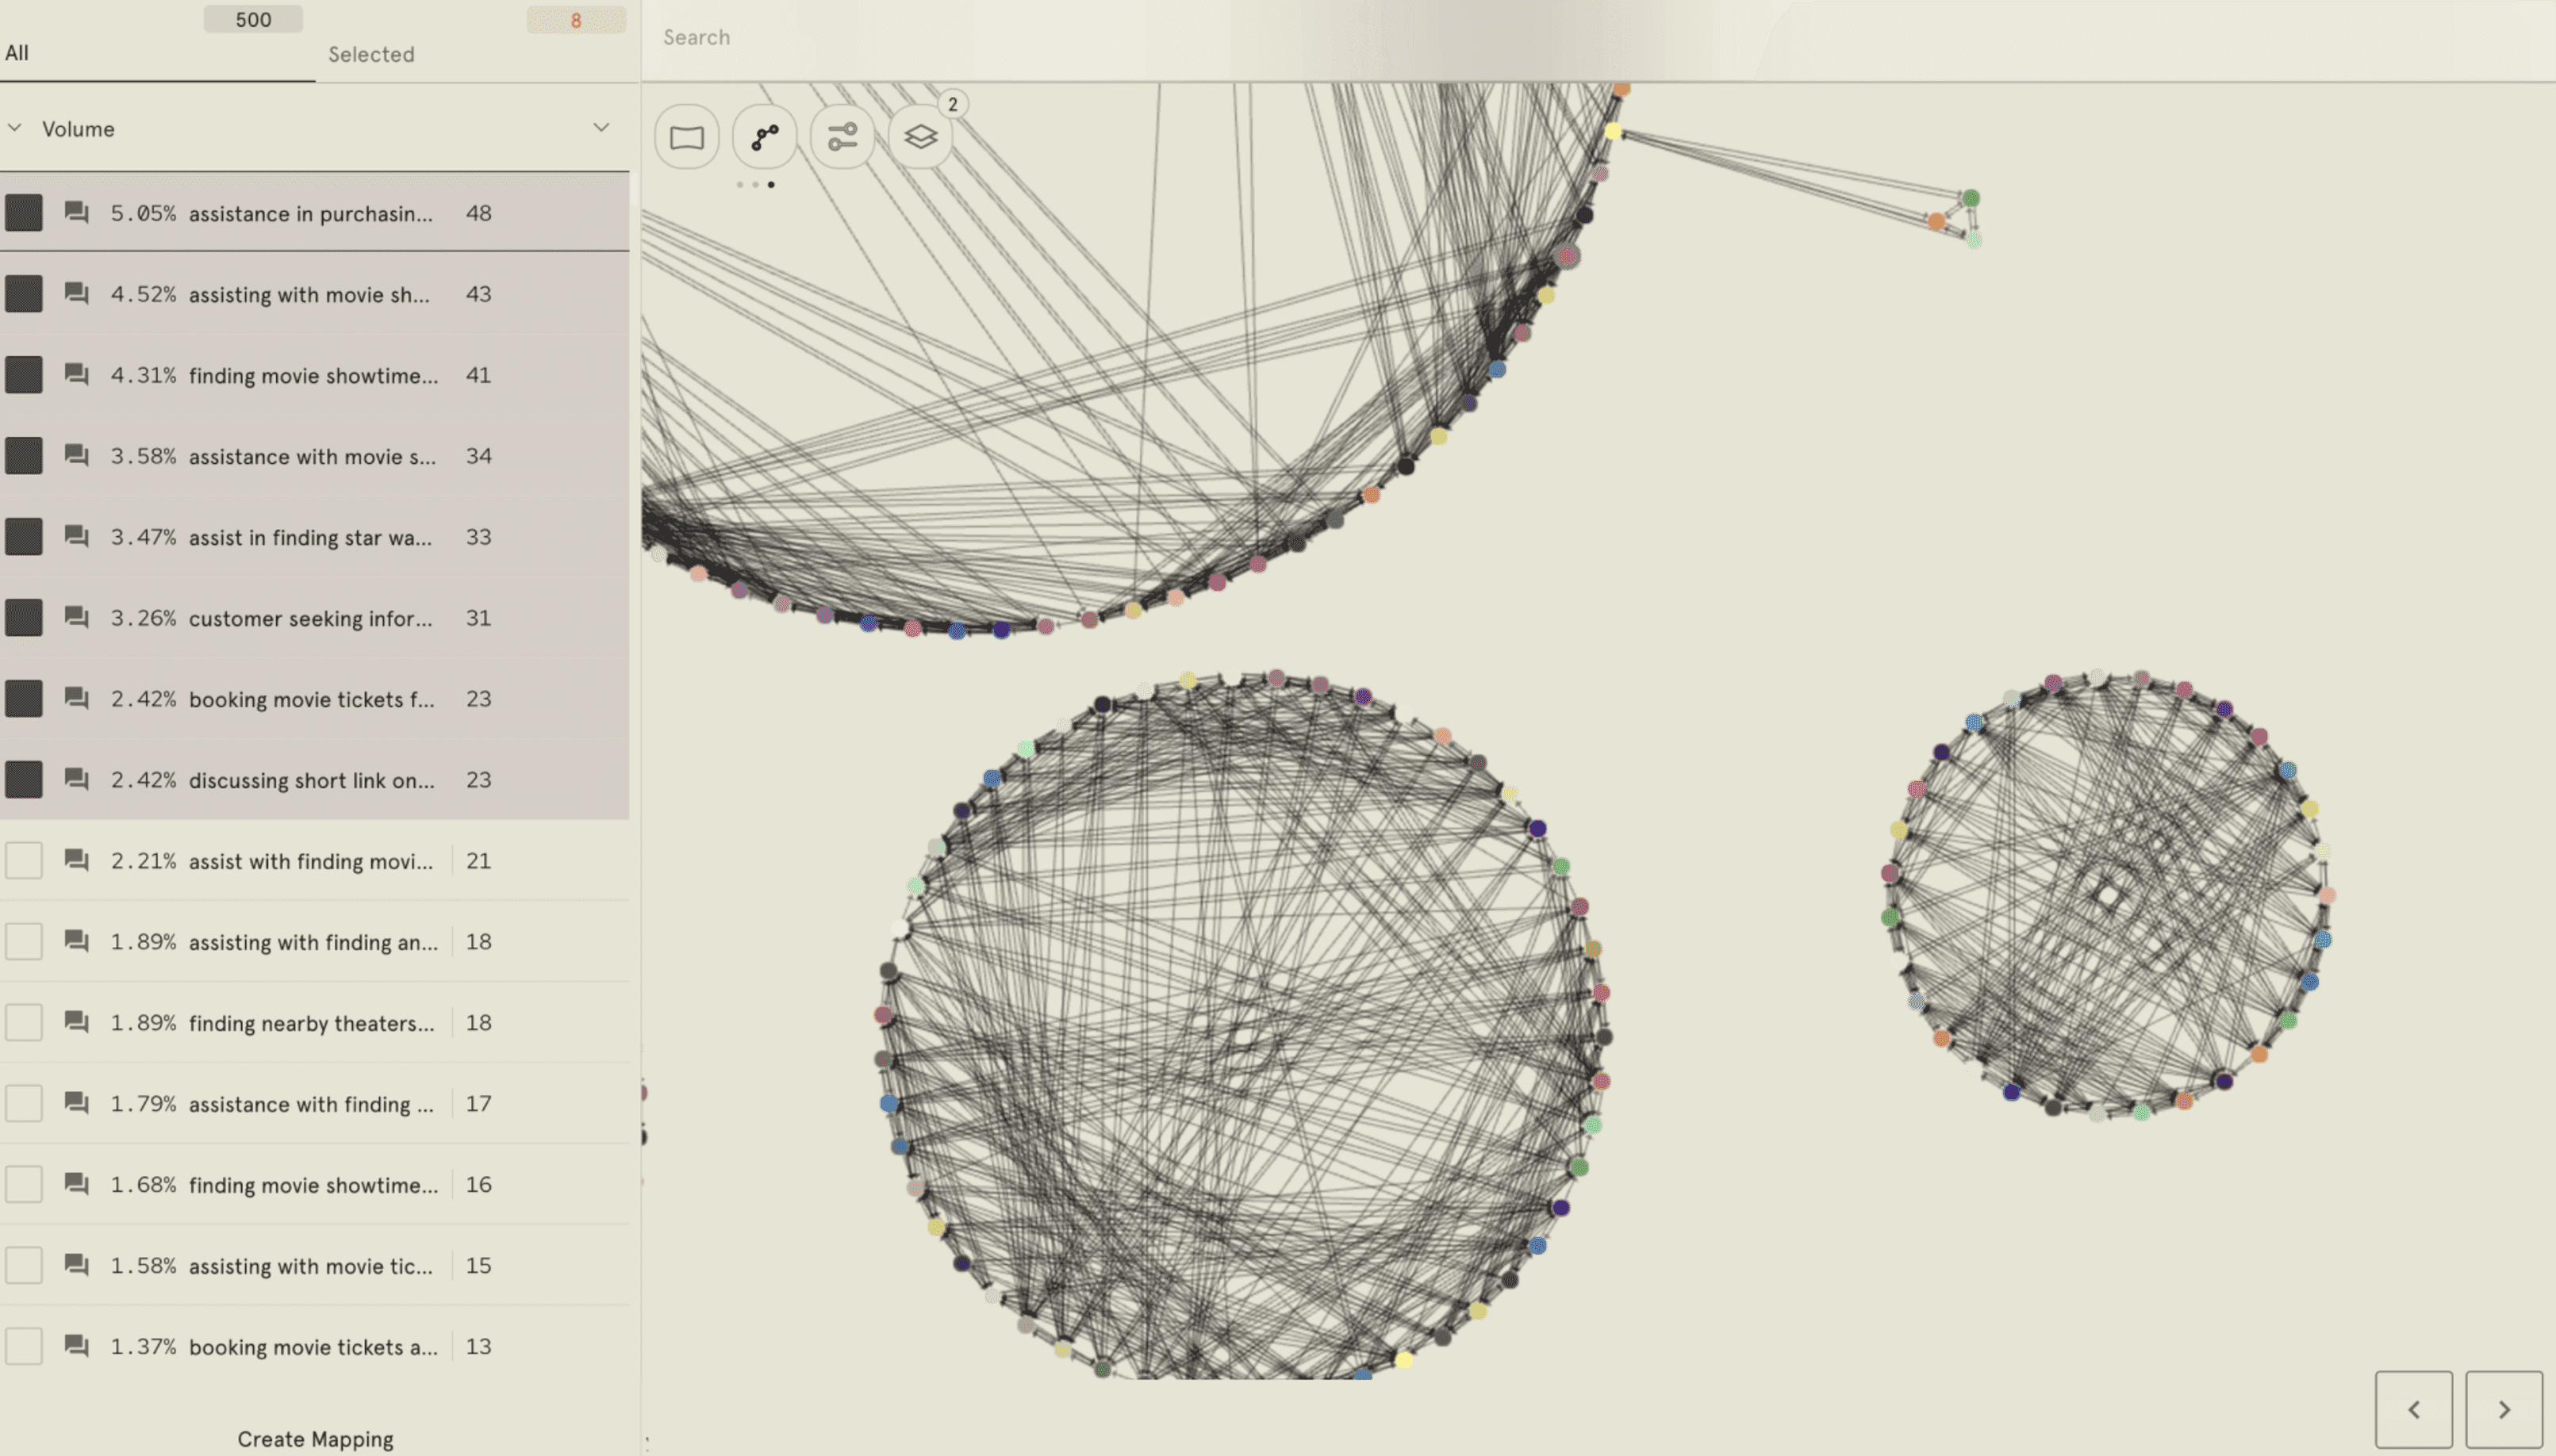Switch to the Selected tab
Image resolution: width=2556 pixels, height=1456 pixels.
tap(371, 54)
